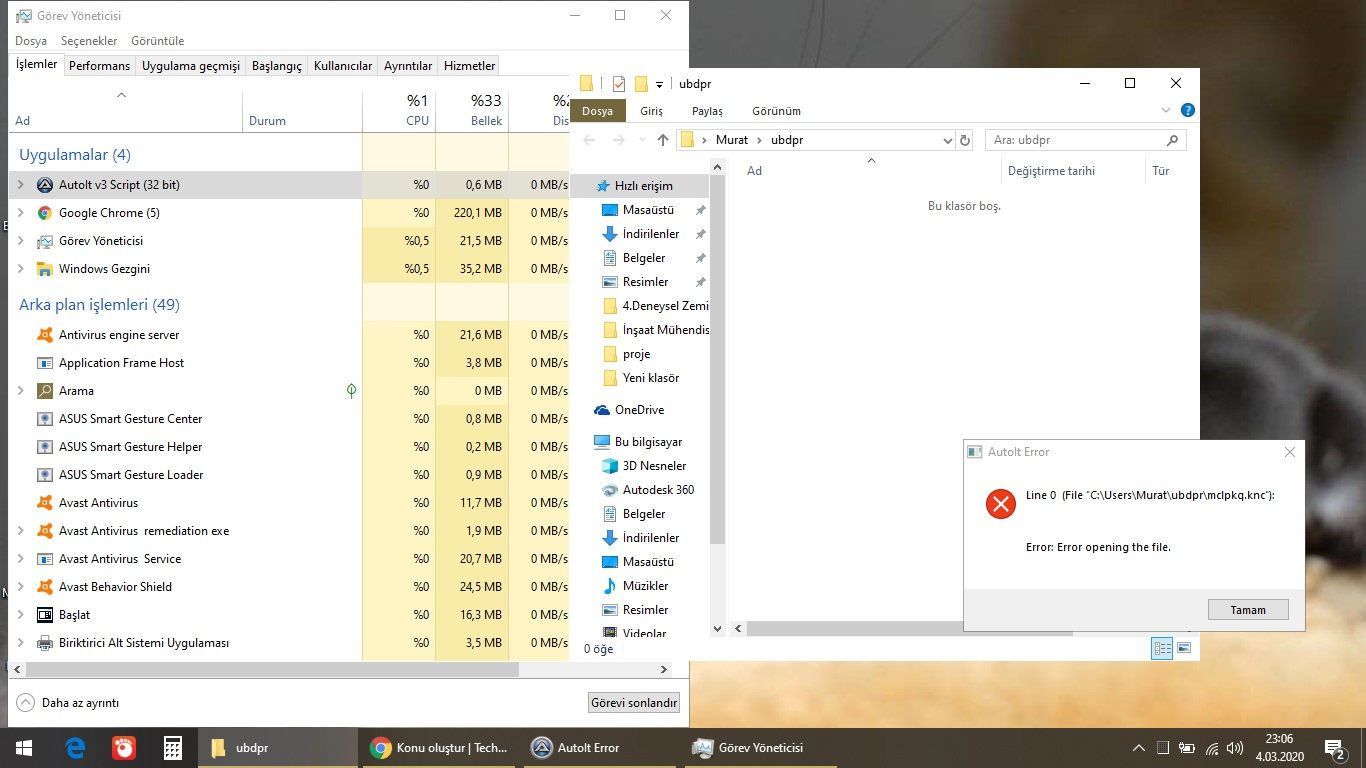This screenshot has width=1366, height=768.
Task: Click the volume icon in system tray
Action: [x=1237, y=748]
